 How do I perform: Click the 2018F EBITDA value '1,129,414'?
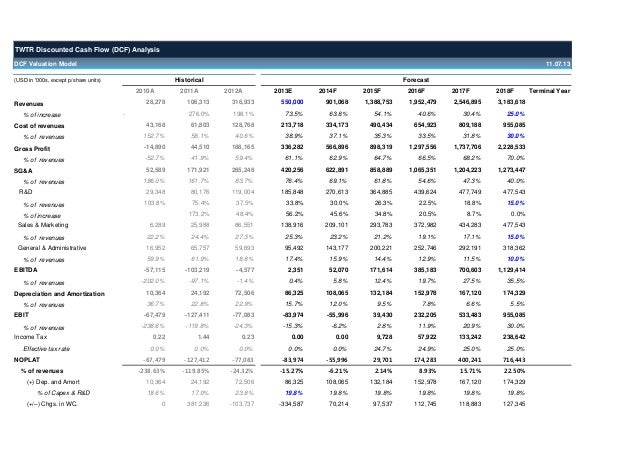tap(511, 270)
